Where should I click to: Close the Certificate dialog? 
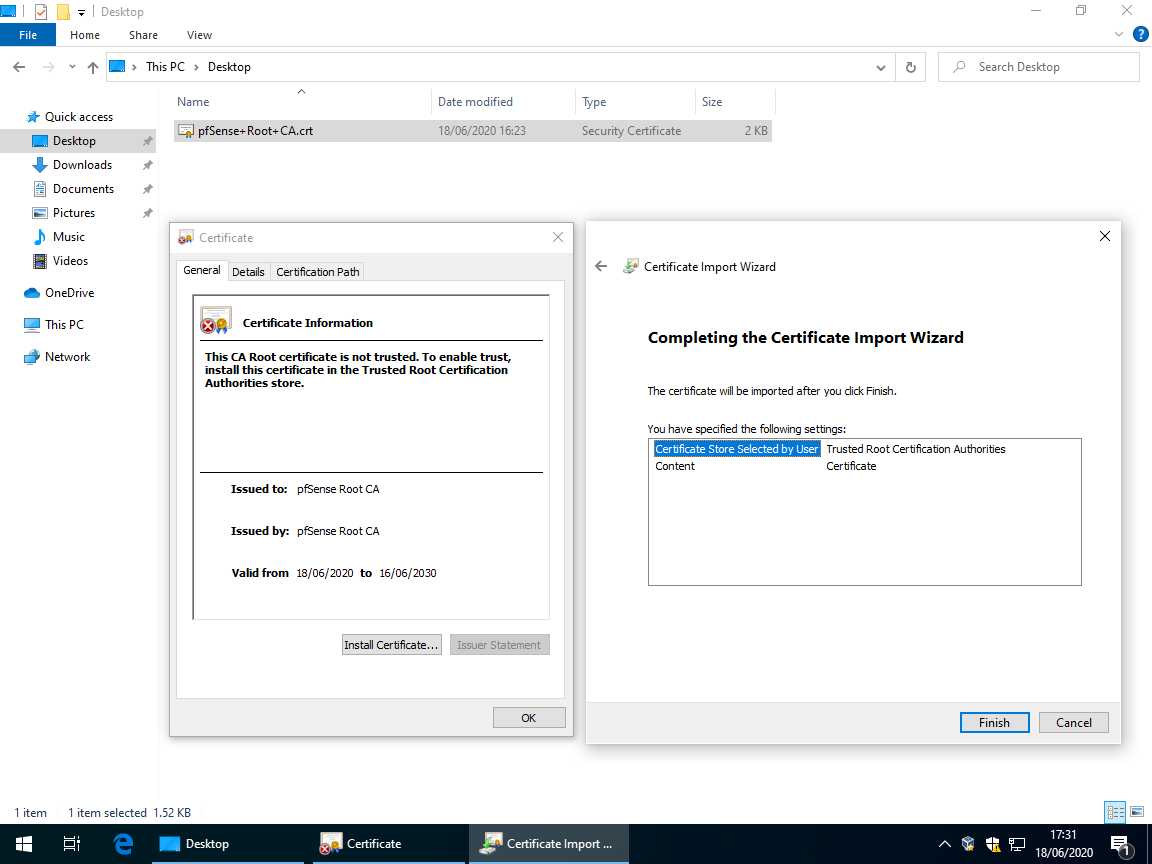click(x=558, y=237)
